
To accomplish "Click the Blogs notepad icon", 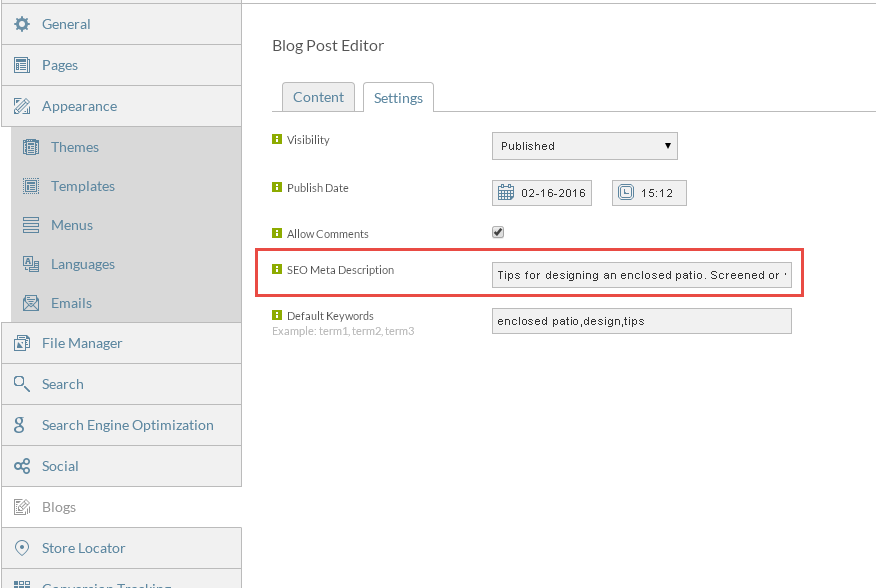I will pos(22,507).
